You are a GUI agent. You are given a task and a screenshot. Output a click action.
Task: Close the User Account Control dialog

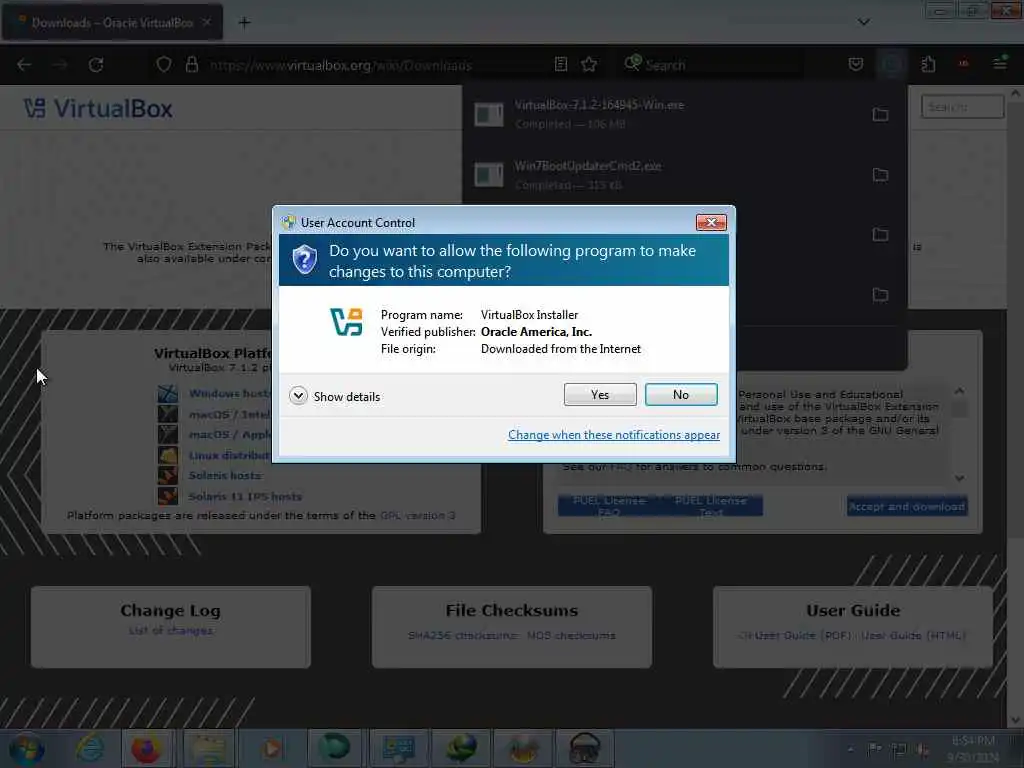click(x=711, y=223)
